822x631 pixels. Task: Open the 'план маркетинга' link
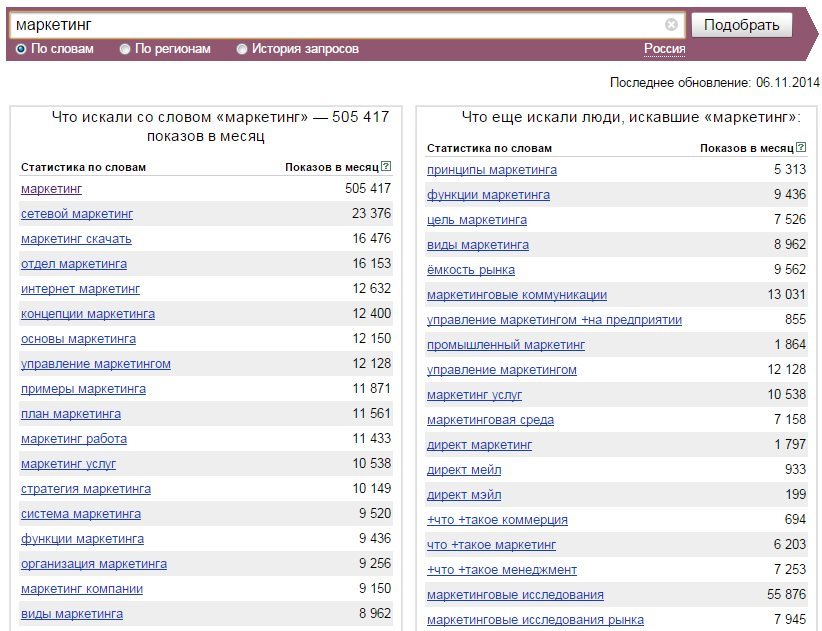pyautogui.click(x=71, y=414)
